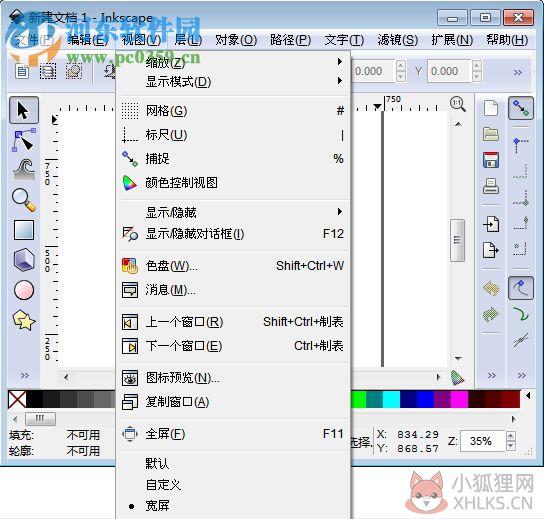Toggle 标尺(U) rulers visibility

click(x=233, y=135)
